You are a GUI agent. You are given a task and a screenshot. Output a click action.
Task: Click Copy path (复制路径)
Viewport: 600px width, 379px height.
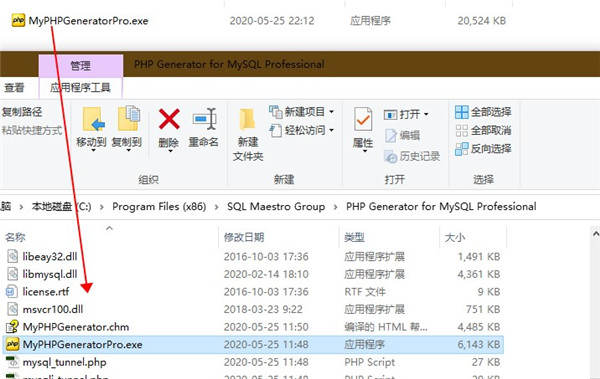pos(22,112)
